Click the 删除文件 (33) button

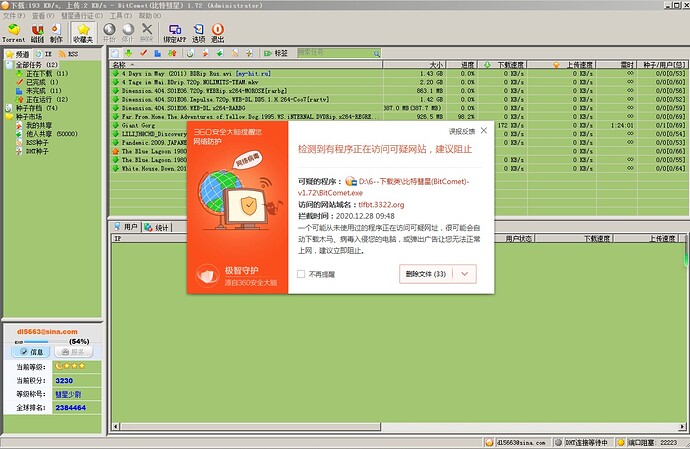click(426, 274)
